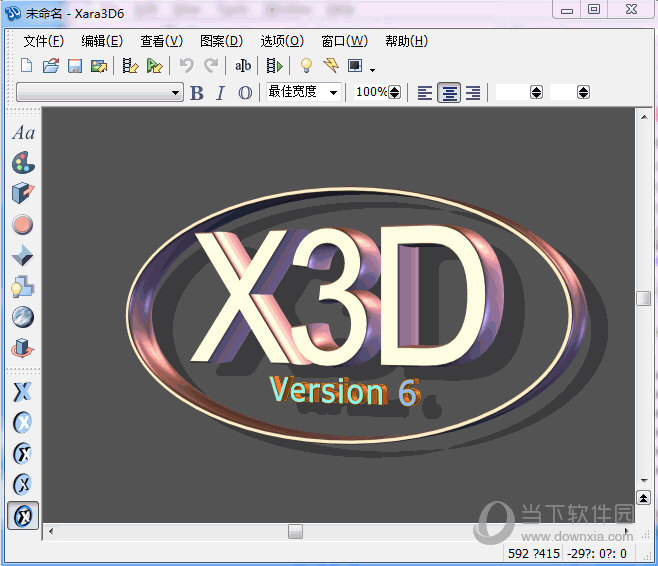Click the apply style icon with green arrow

(x=155, y=66)
